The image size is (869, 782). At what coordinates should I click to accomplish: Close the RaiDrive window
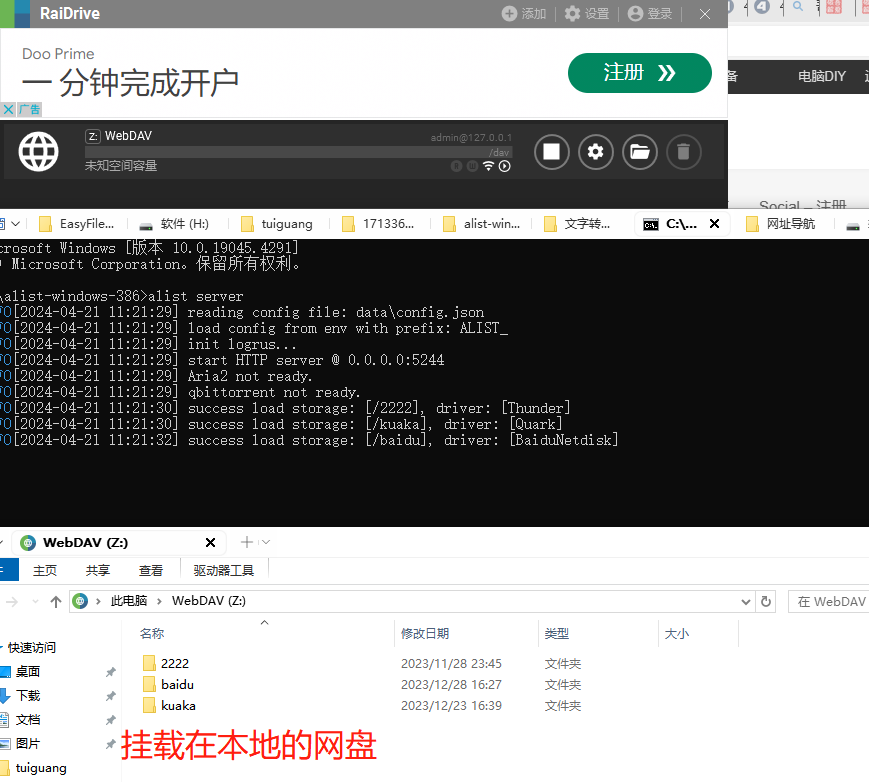tap(704, 14)
